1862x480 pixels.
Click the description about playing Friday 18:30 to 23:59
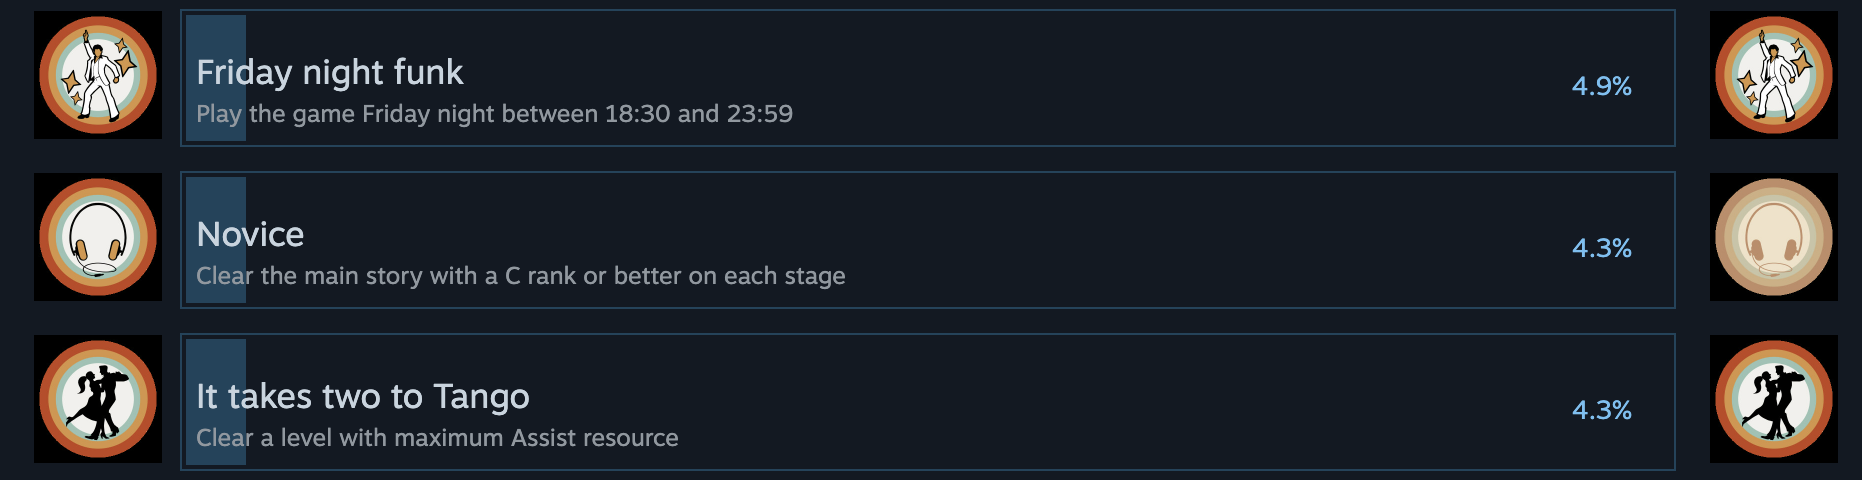click(x=494, y=114)
